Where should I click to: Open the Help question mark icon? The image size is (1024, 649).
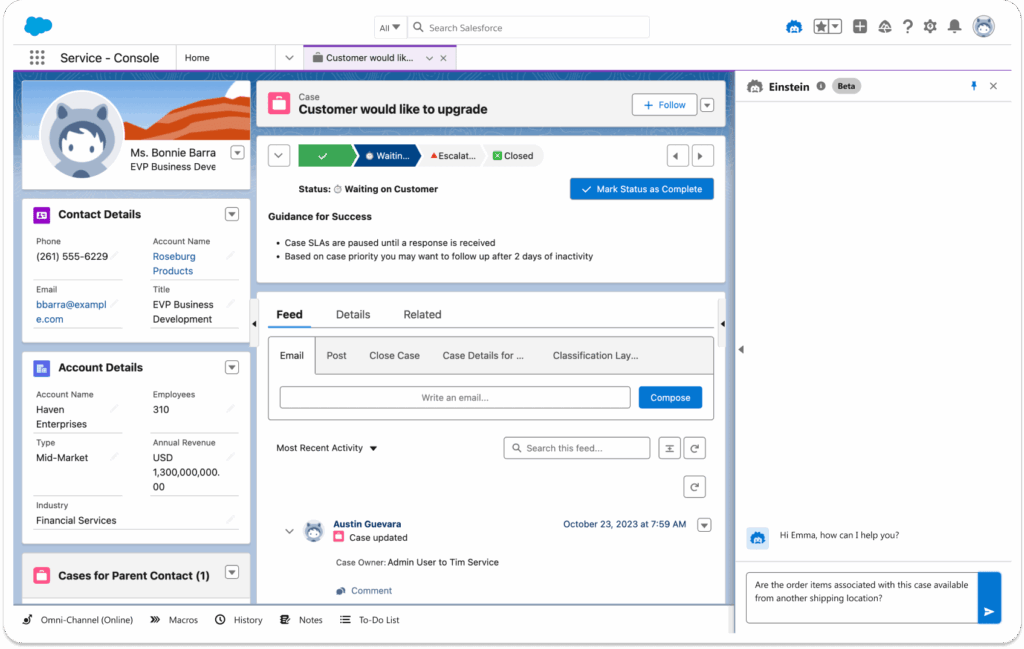907,27
